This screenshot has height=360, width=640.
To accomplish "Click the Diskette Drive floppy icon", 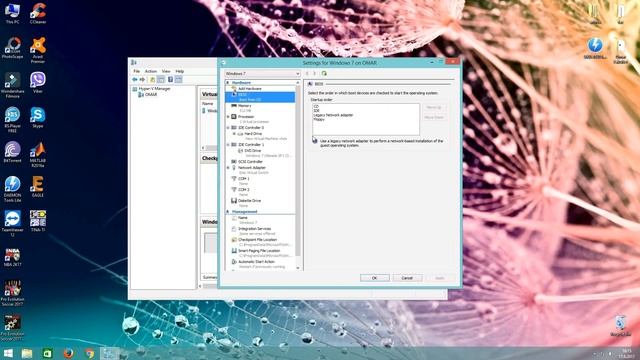I will [x=234, y=201].
